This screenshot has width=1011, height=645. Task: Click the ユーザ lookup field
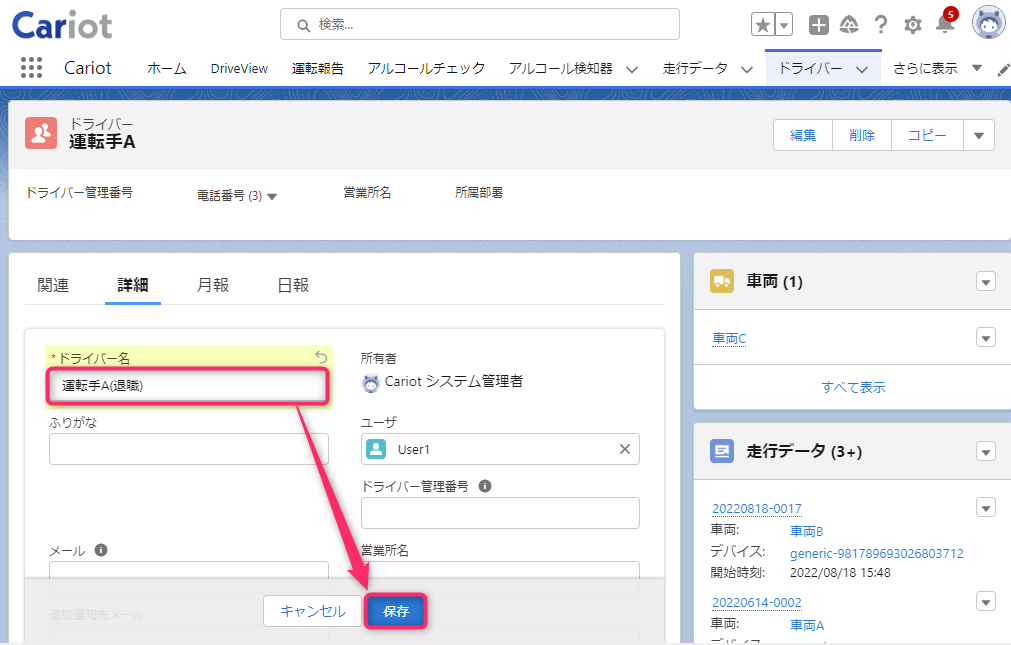[x=500, y=449]
